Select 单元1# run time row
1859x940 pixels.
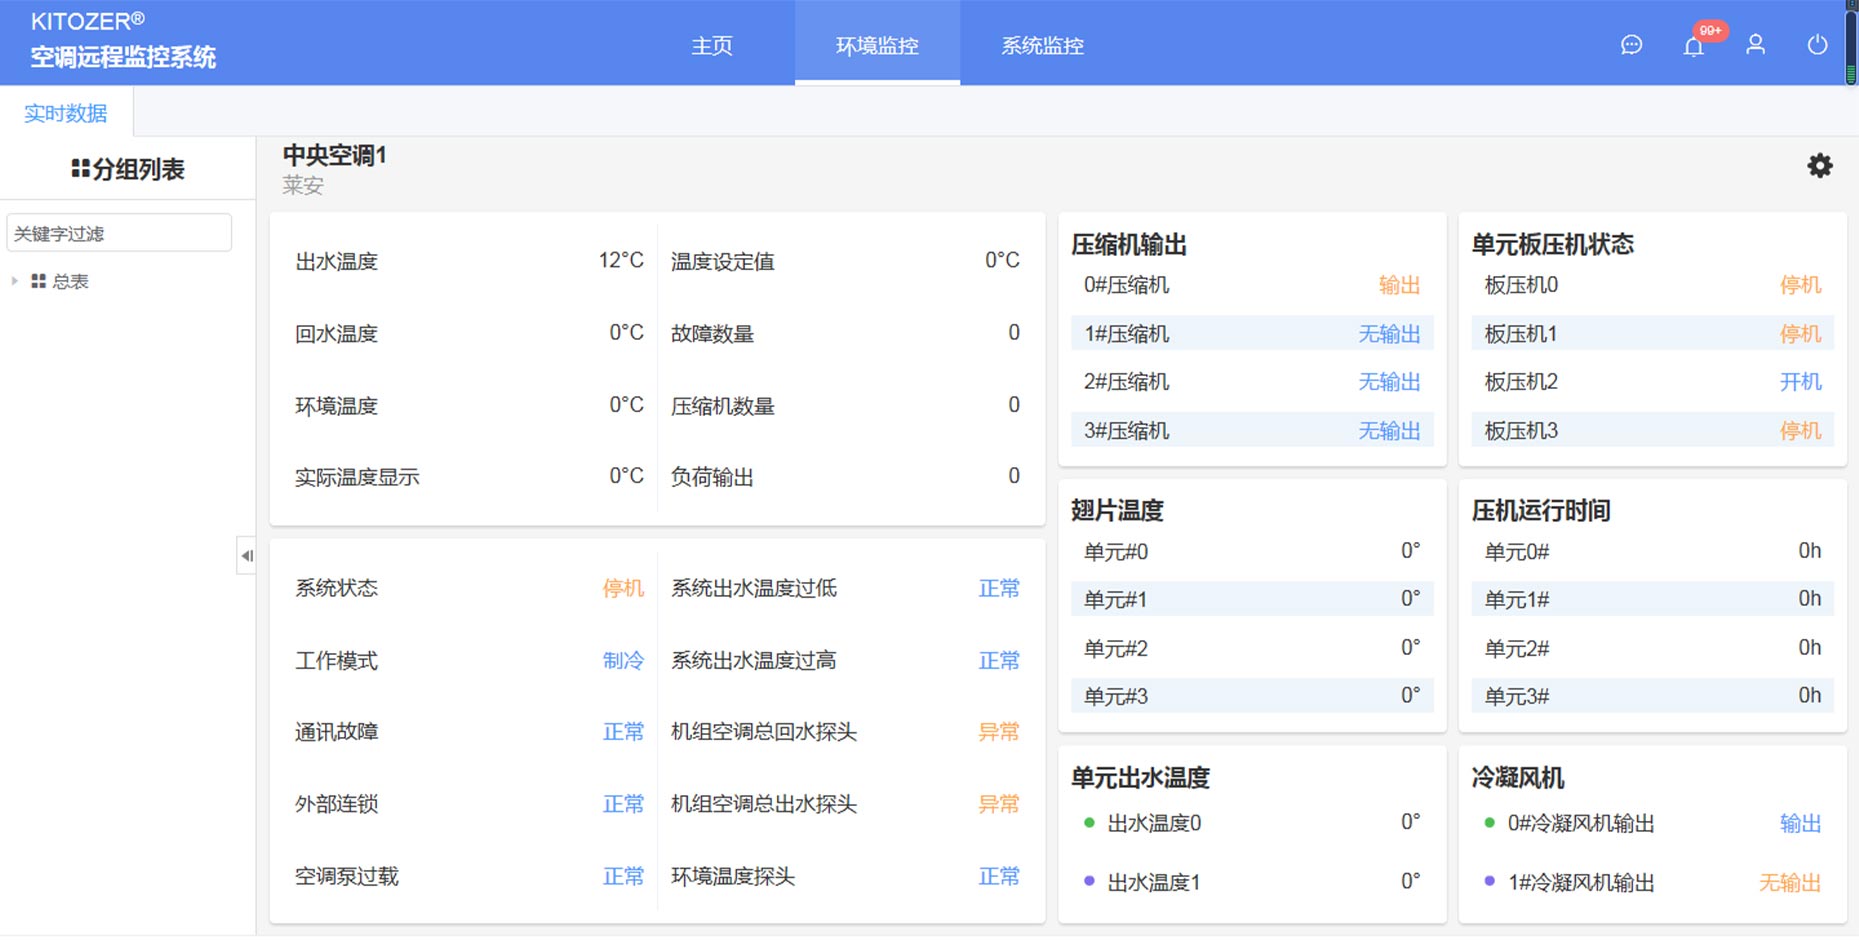coord(1652,600)
